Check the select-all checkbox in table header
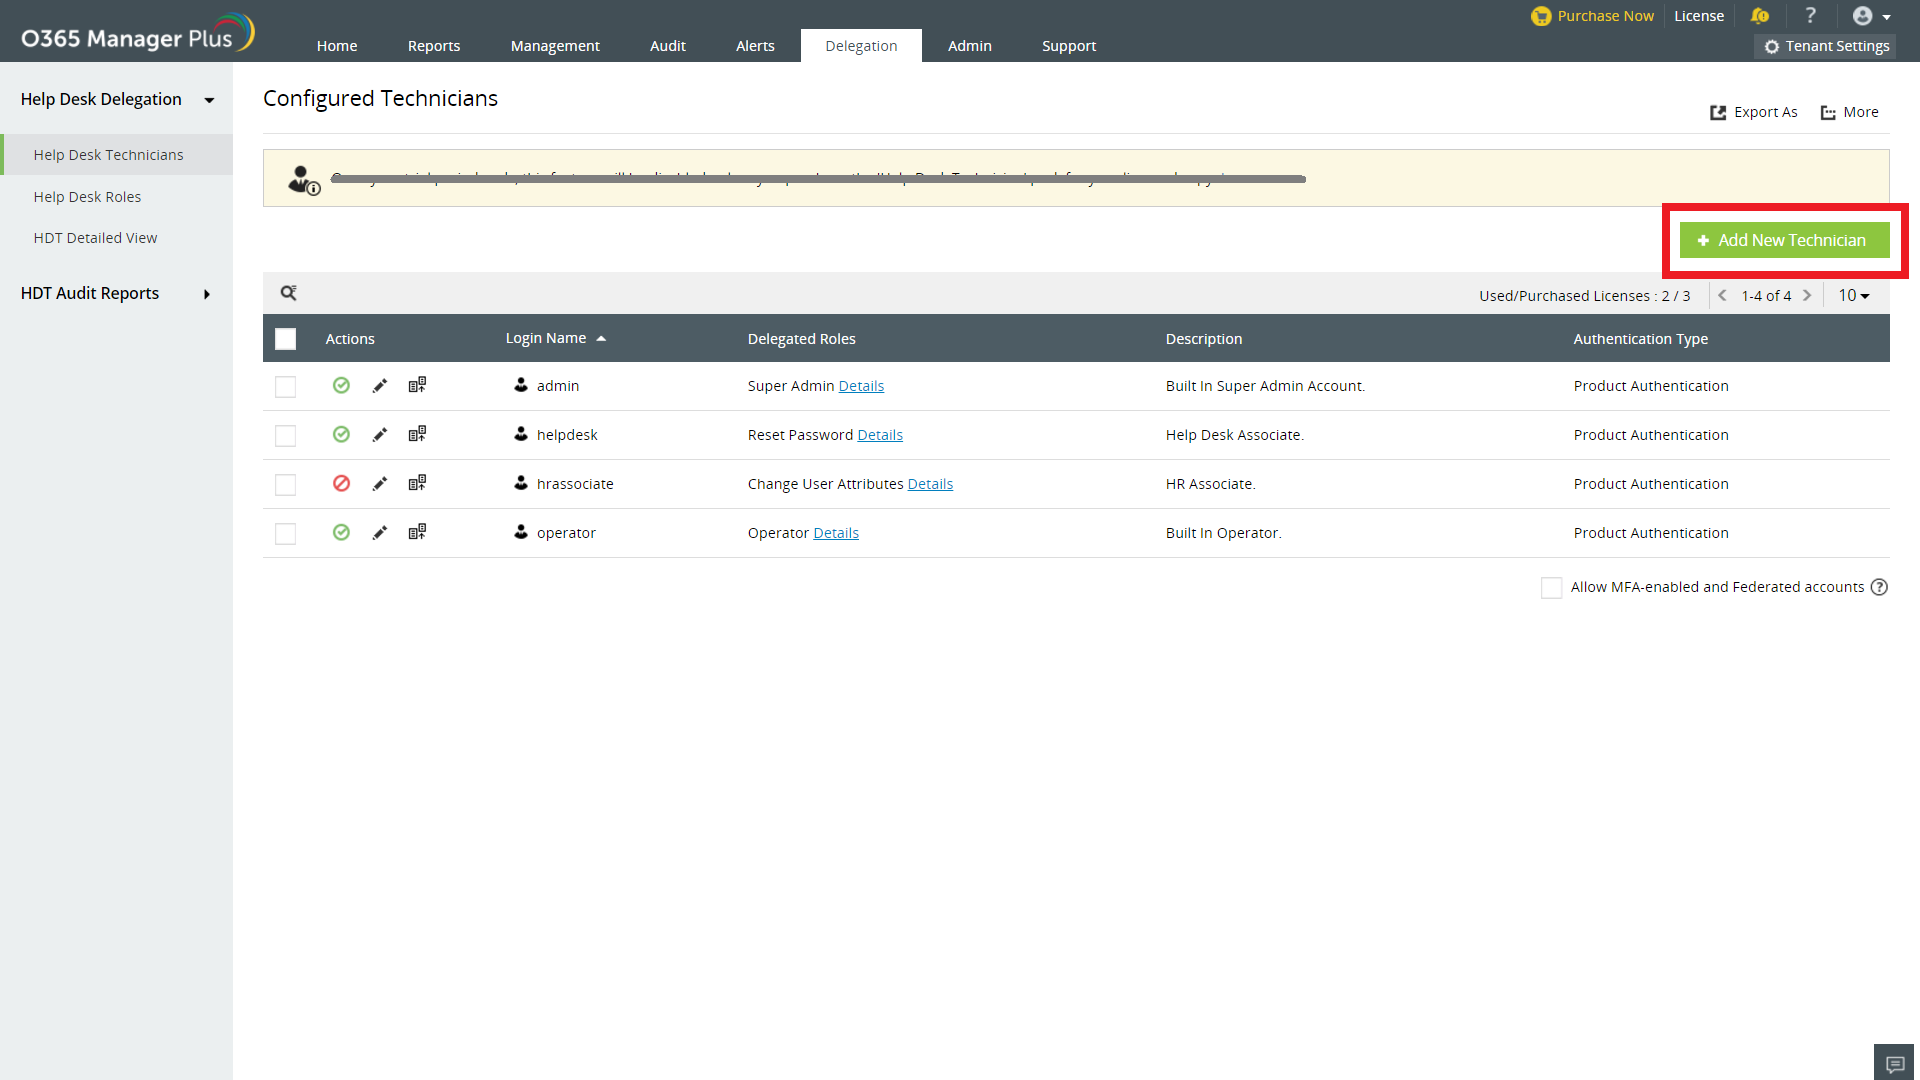Viewport: 1920px width, 1080px height. click(x=285, y=339)
